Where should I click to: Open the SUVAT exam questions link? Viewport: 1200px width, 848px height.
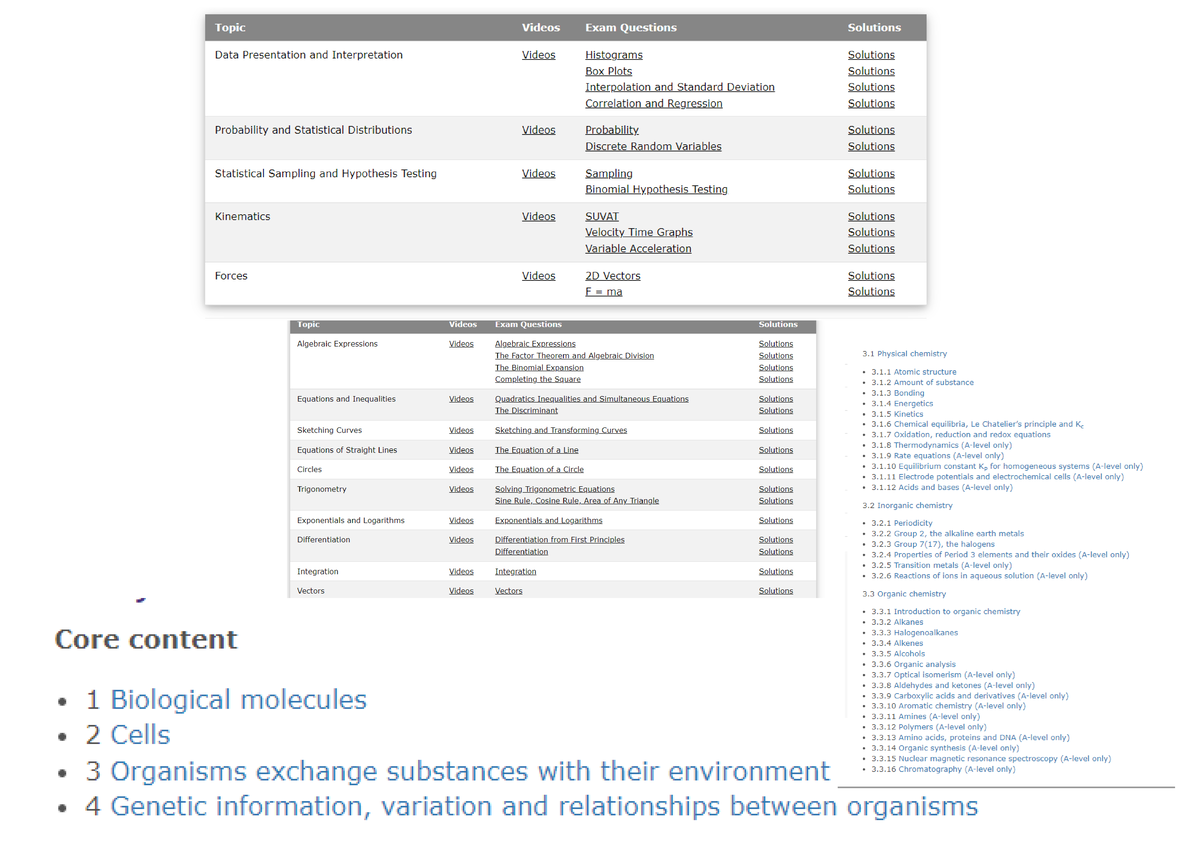click(602, 216)
